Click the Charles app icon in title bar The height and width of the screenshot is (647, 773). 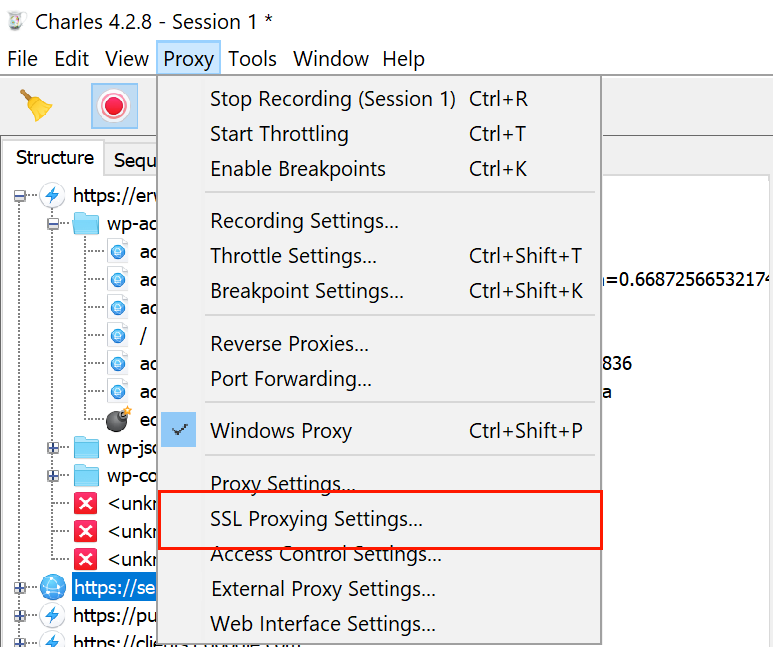[x=14, y=20]
